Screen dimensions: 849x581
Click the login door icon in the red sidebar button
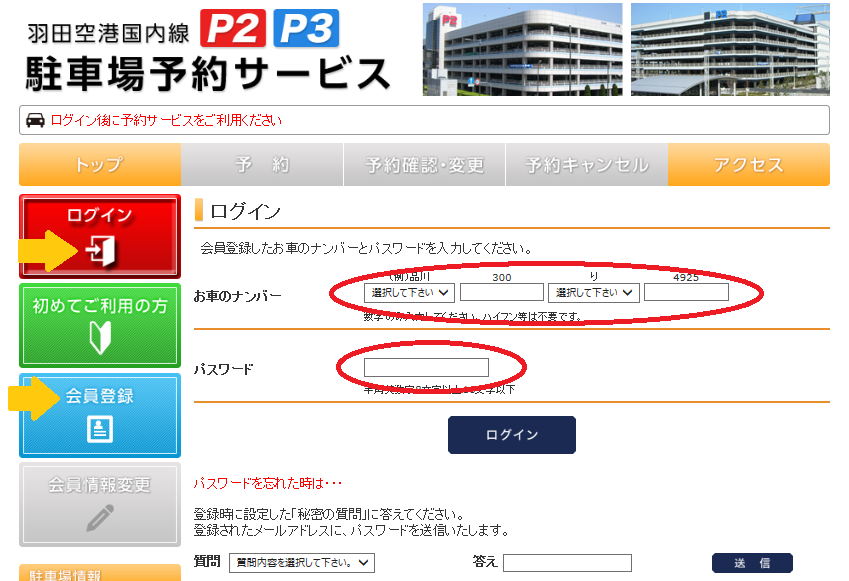tap(100, 251)
